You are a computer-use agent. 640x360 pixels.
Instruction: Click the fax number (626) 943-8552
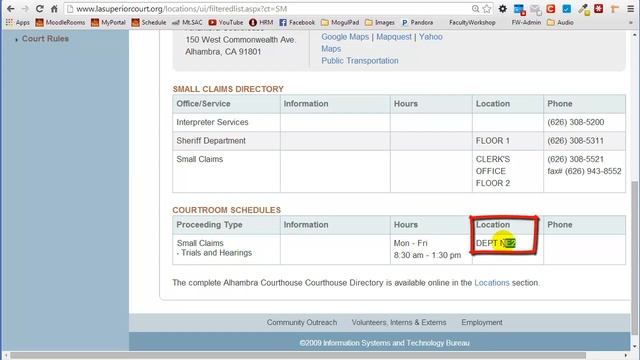[x=584, y=171]
